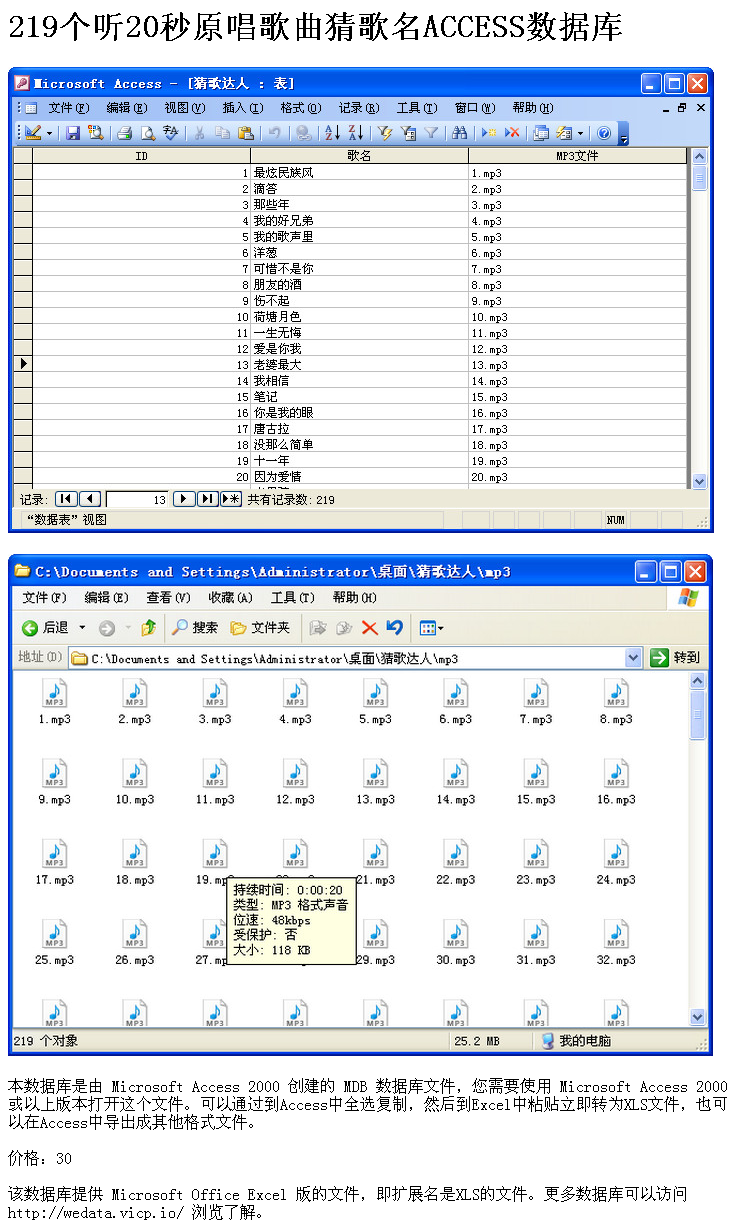The width and height of the screenshot is (736, 1220).
Task: Click the Undo icon in Access toolbar
Action: tap(274, 132)
